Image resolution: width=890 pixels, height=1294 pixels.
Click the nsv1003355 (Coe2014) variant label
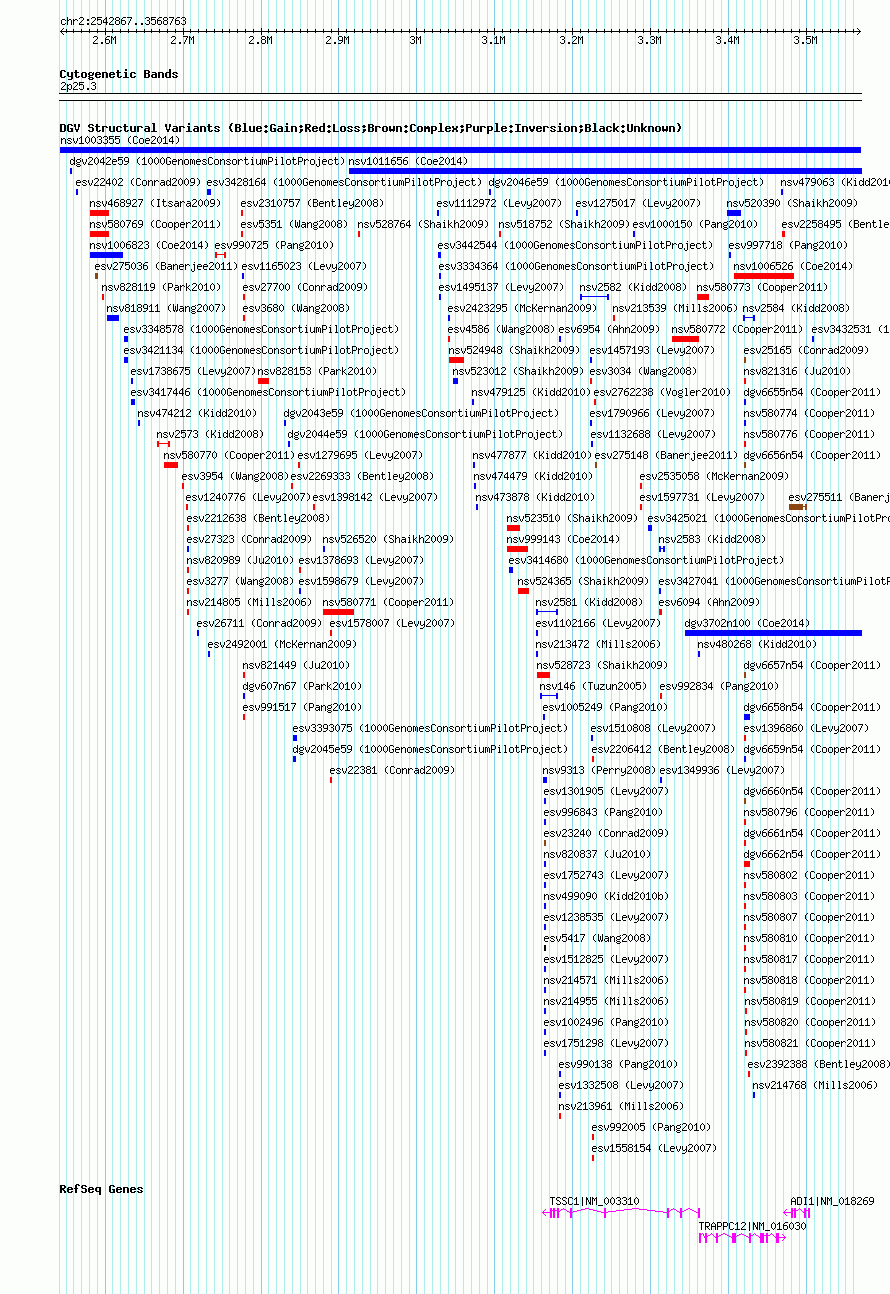tap(120, 140)
